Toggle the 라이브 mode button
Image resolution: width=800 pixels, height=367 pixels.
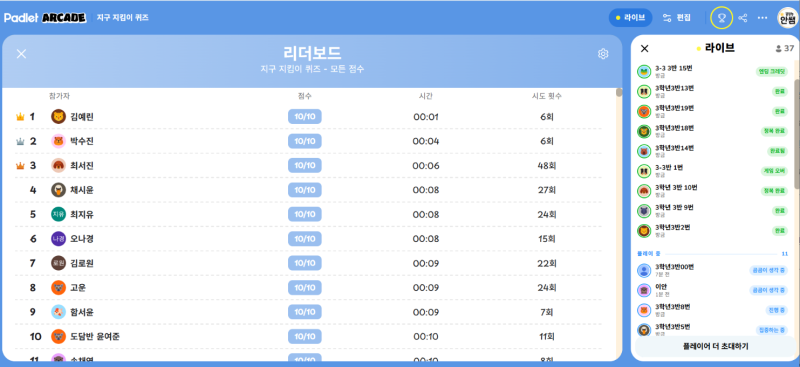(x=630, y=18)
